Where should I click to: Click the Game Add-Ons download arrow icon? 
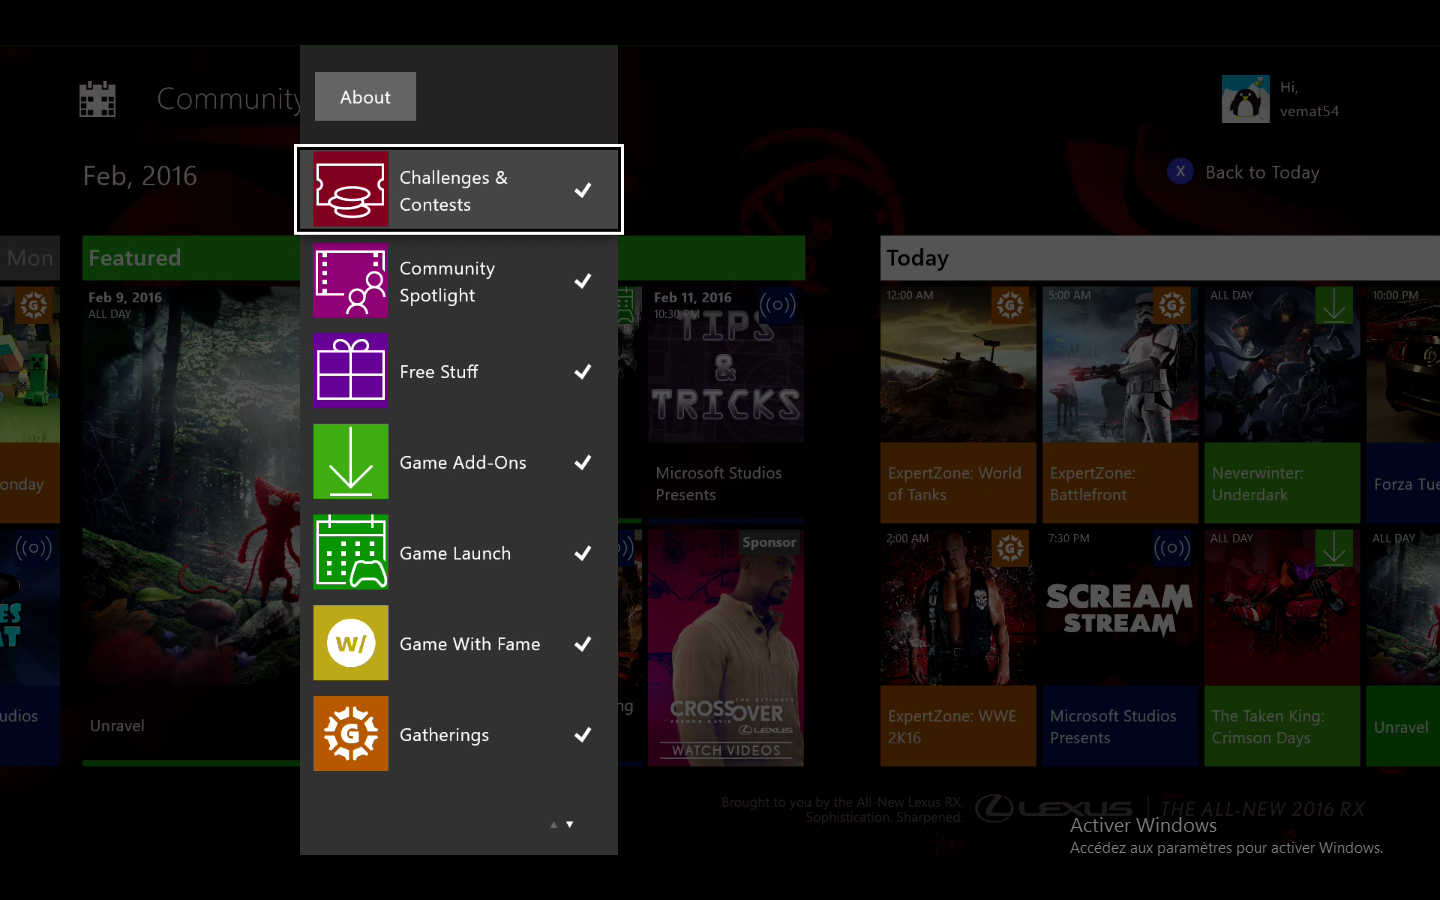pyautogui.click(x=350, y=462)
